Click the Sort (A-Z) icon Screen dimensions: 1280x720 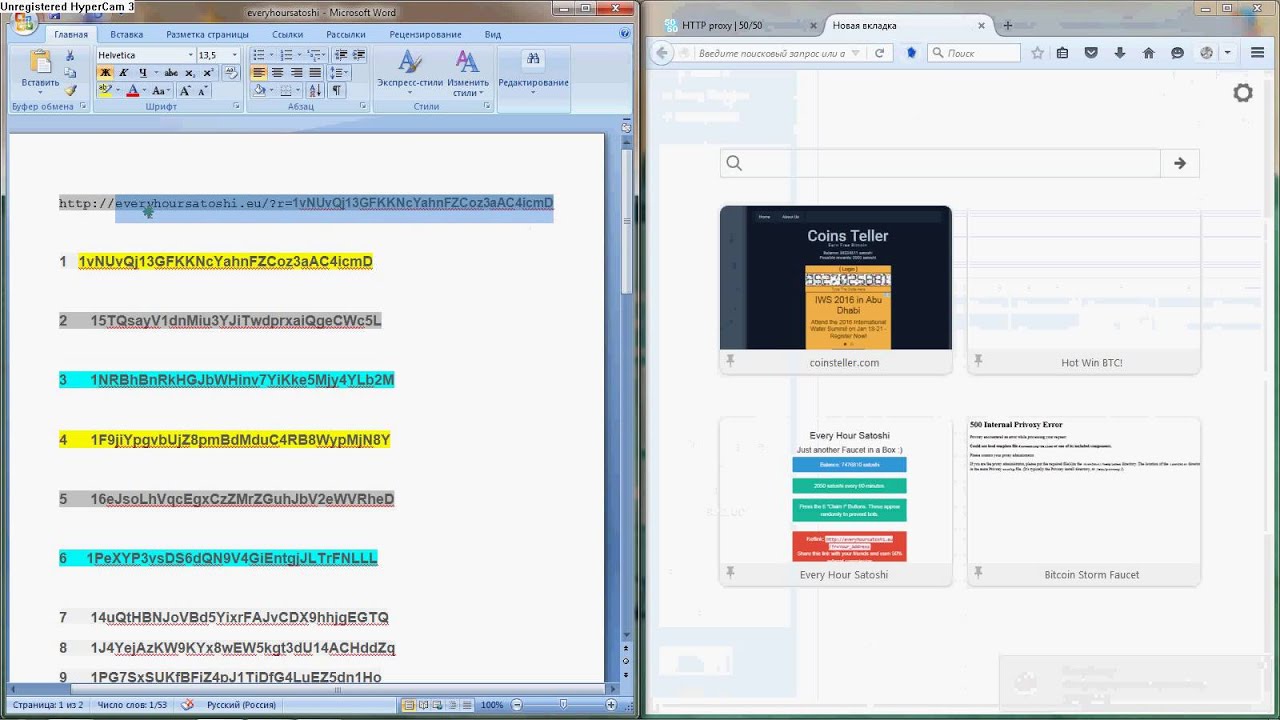coord(314,91)
